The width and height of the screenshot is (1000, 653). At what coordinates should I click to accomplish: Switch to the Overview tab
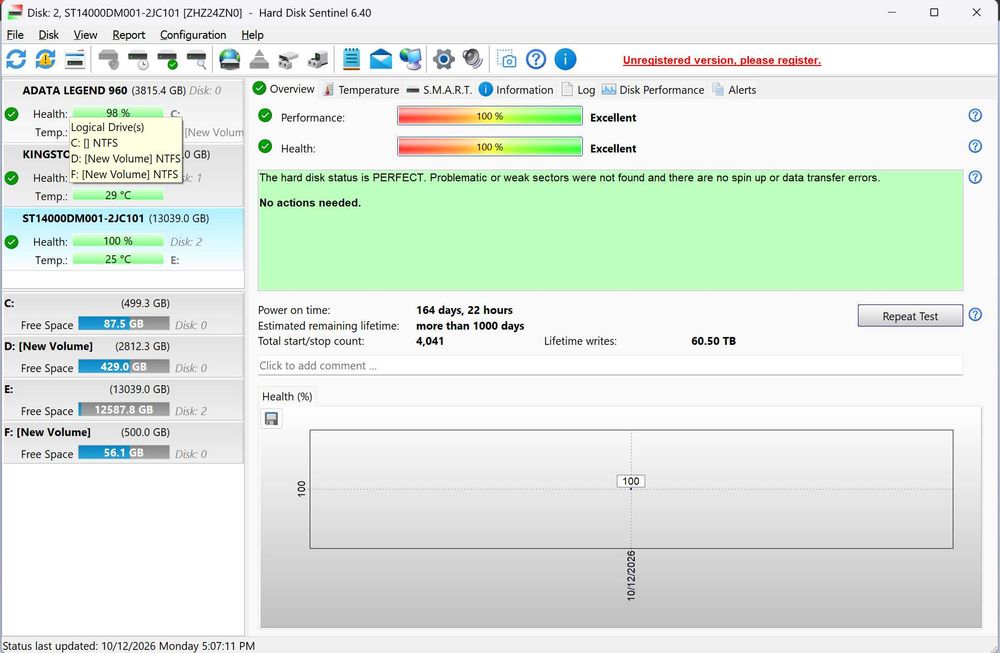[284, 89]
